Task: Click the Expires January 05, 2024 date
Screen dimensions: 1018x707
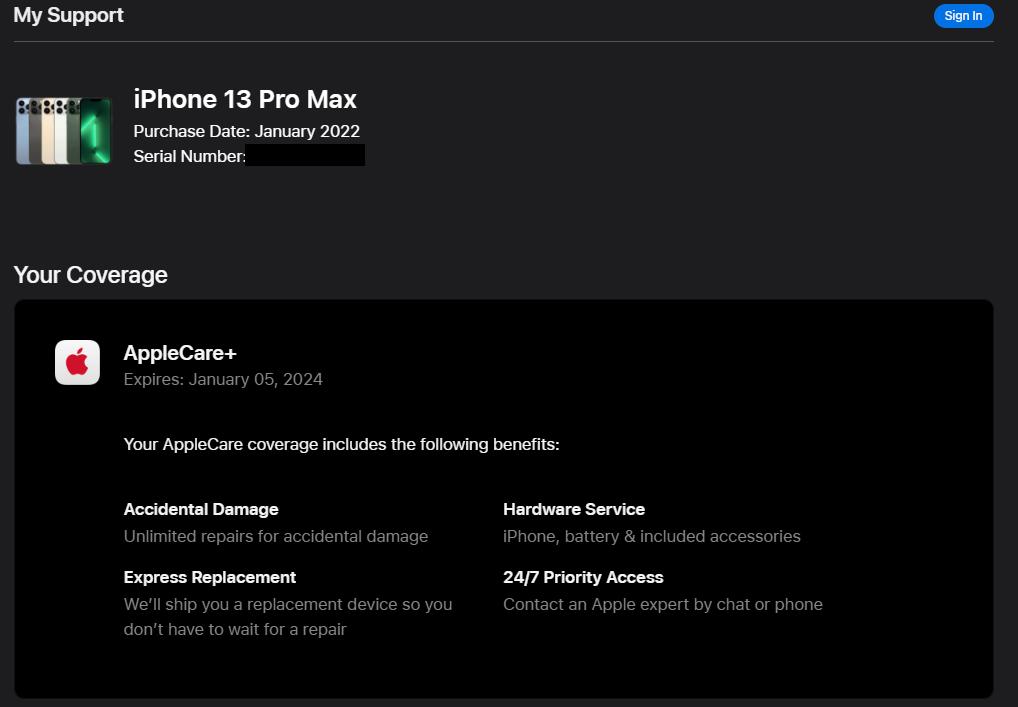Action: (x=223, y=379)
